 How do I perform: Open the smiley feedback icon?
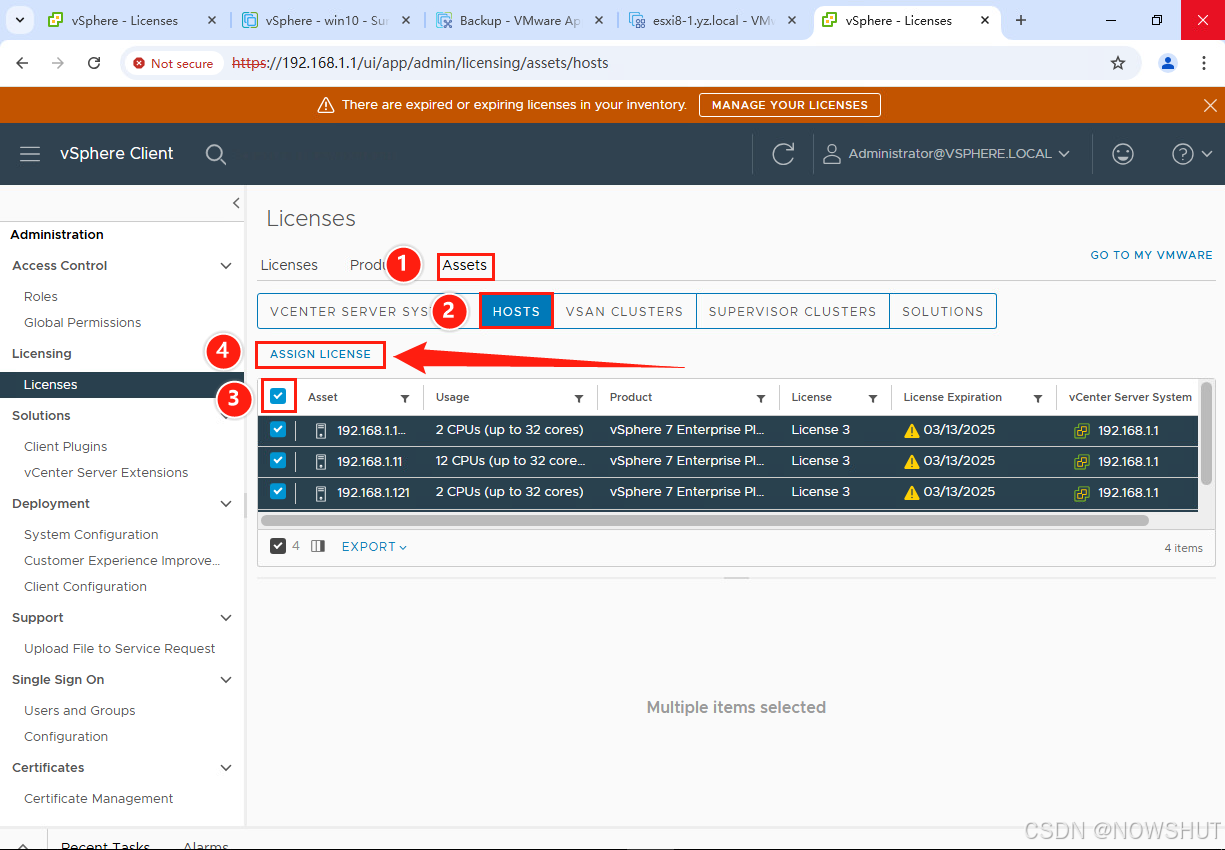point(1123,154)
